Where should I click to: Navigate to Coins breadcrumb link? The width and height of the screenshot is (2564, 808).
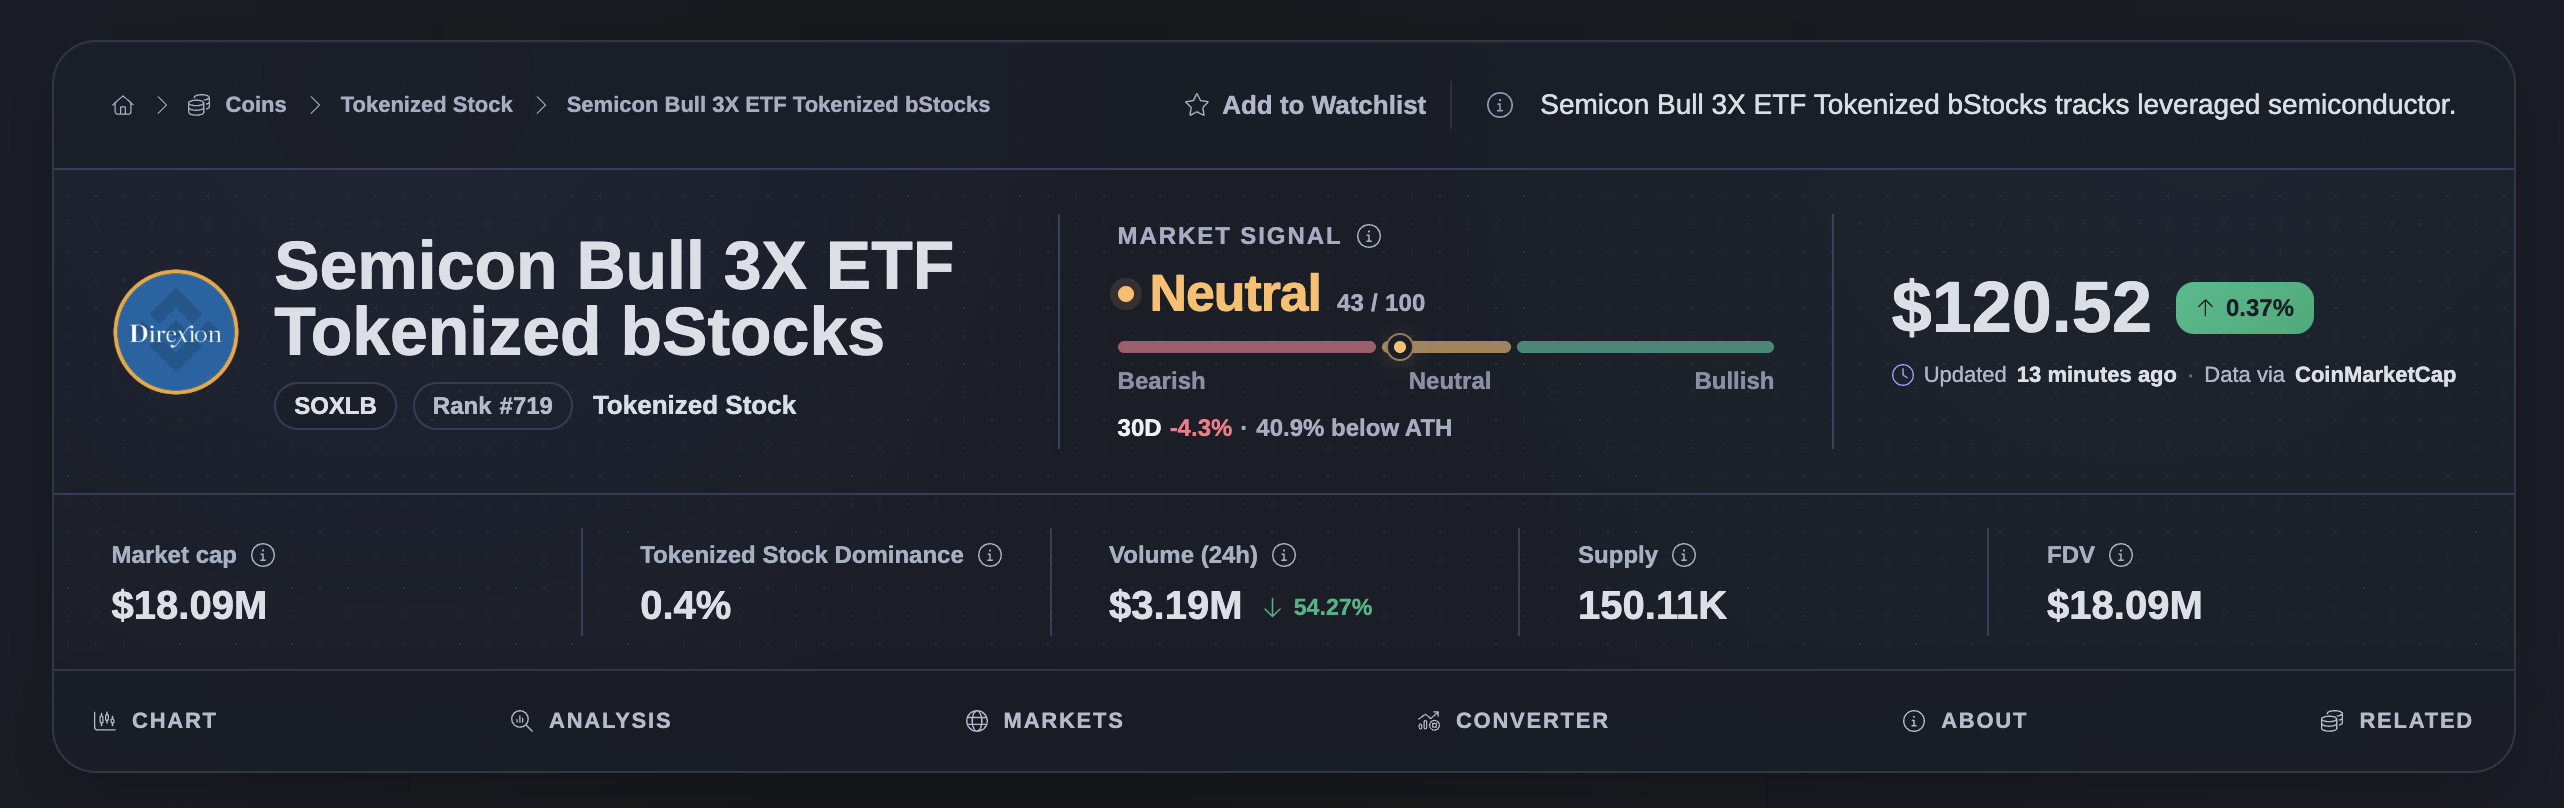tap(256, 105)
